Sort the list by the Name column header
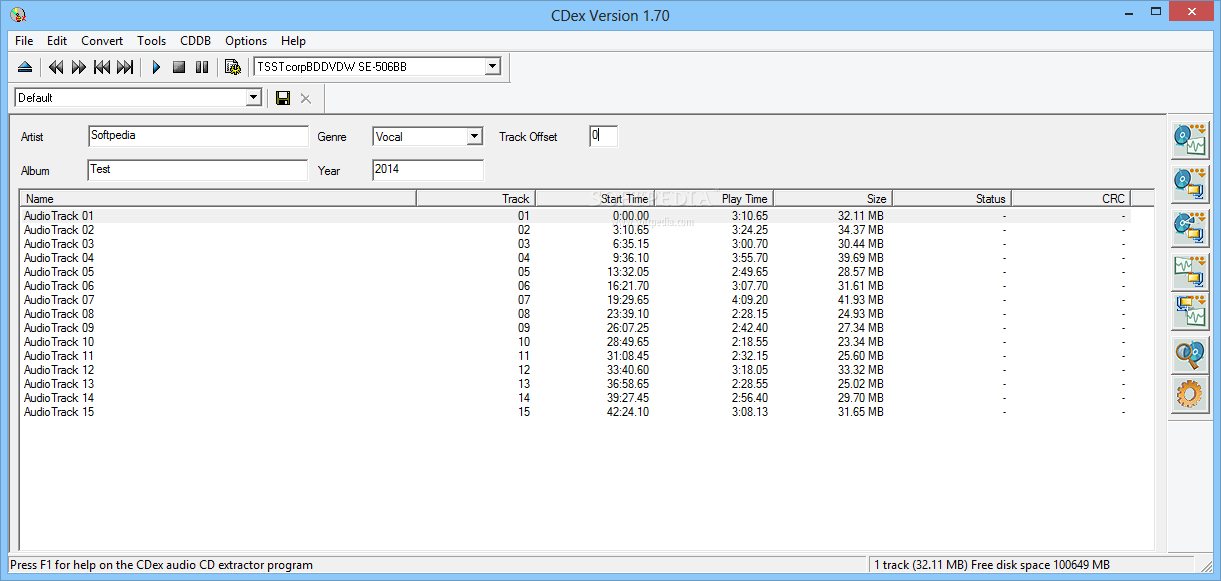The image size is (1221, 581). (x=218, y=199)
